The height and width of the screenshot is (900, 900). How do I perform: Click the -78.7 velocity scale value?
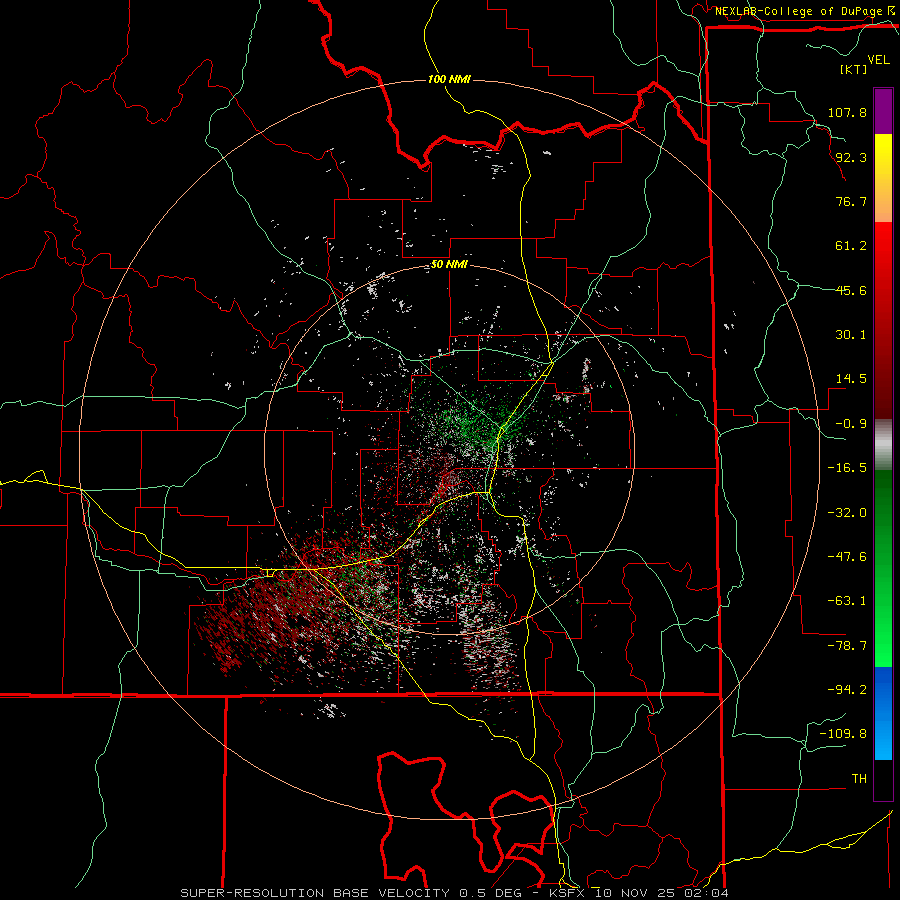pos(847,646)
